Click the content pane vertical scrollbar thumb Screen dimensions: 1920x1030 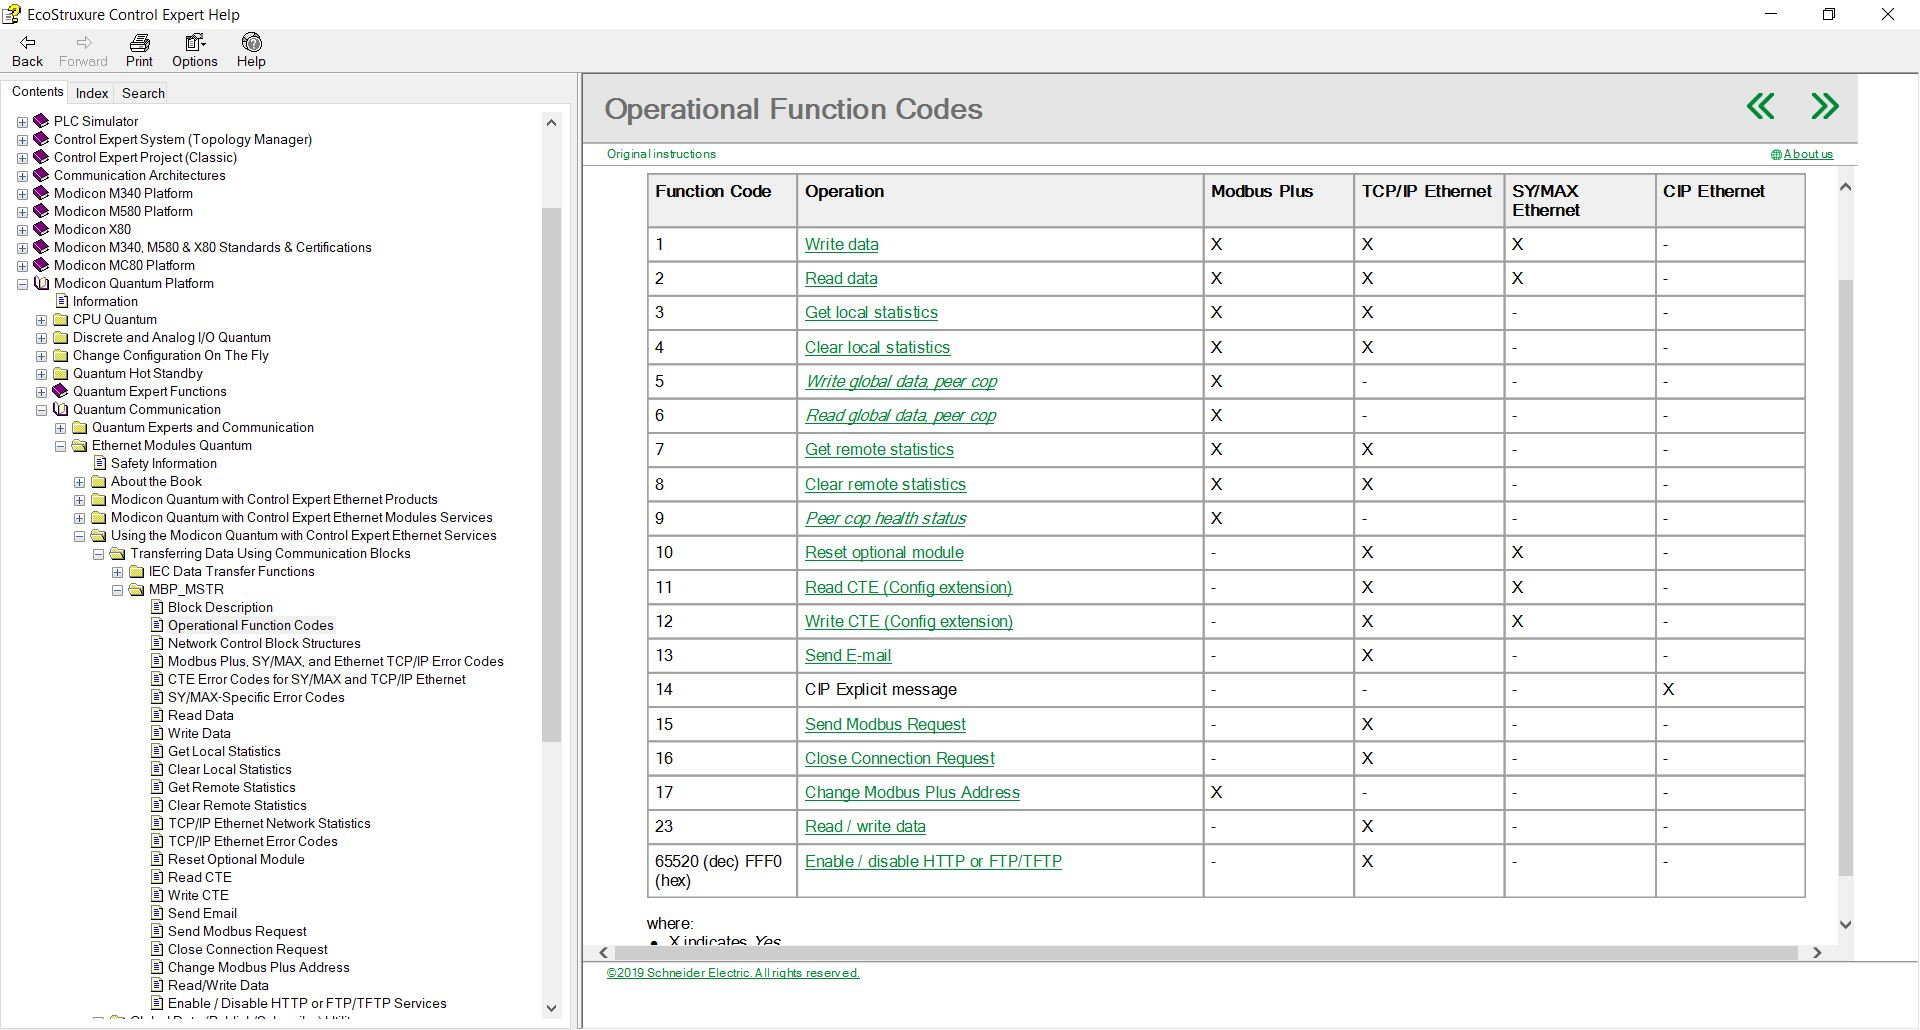(x=1846, y=578)
